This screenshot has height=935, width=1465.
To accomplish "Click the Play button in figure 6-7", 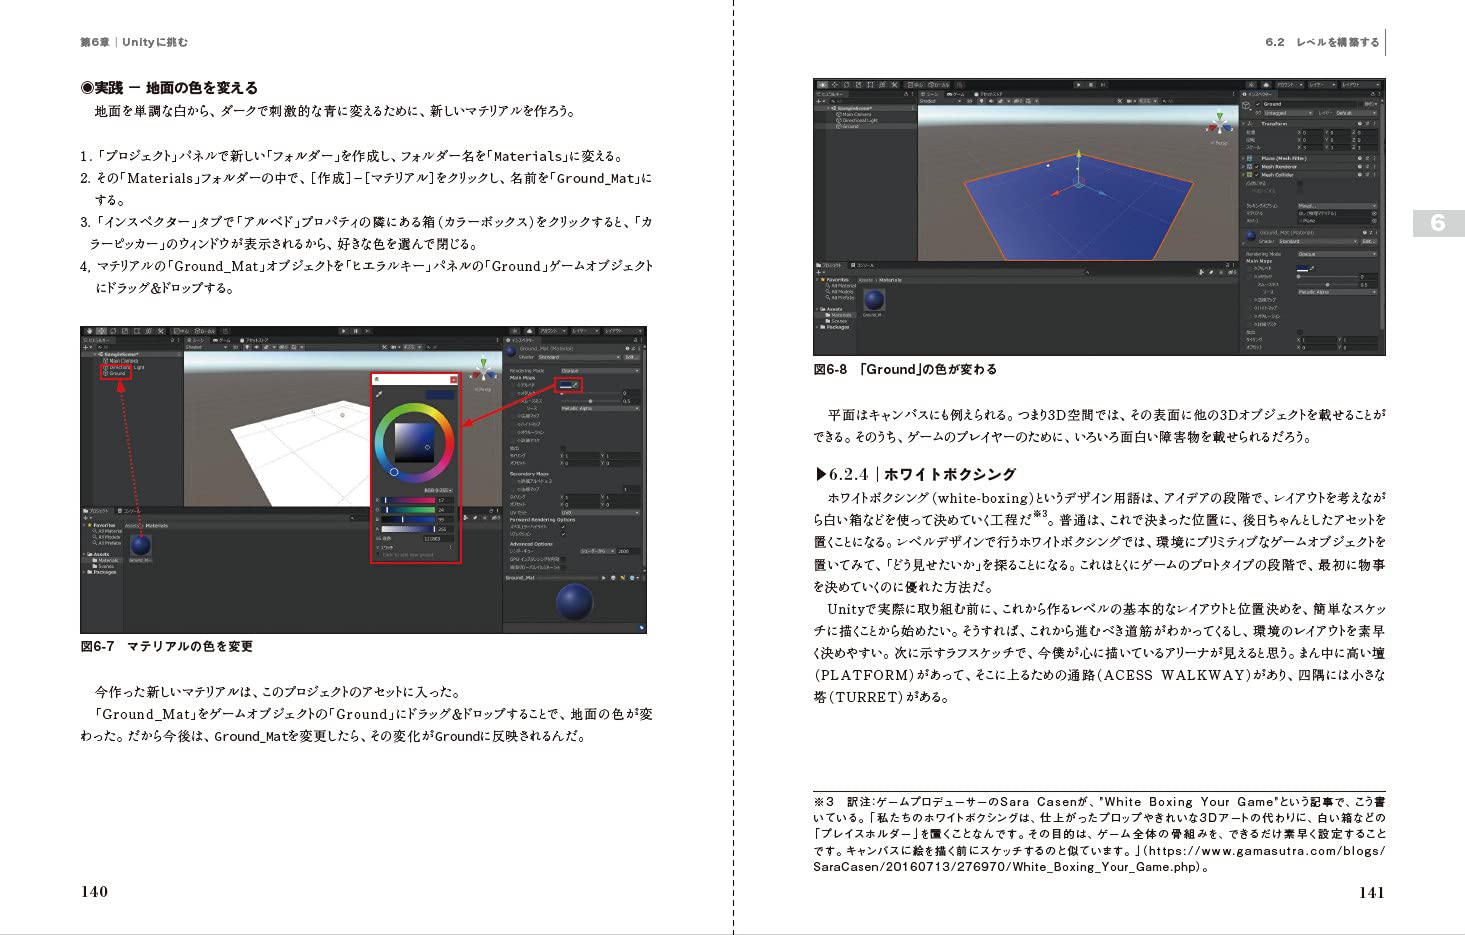I will (344, 331).
